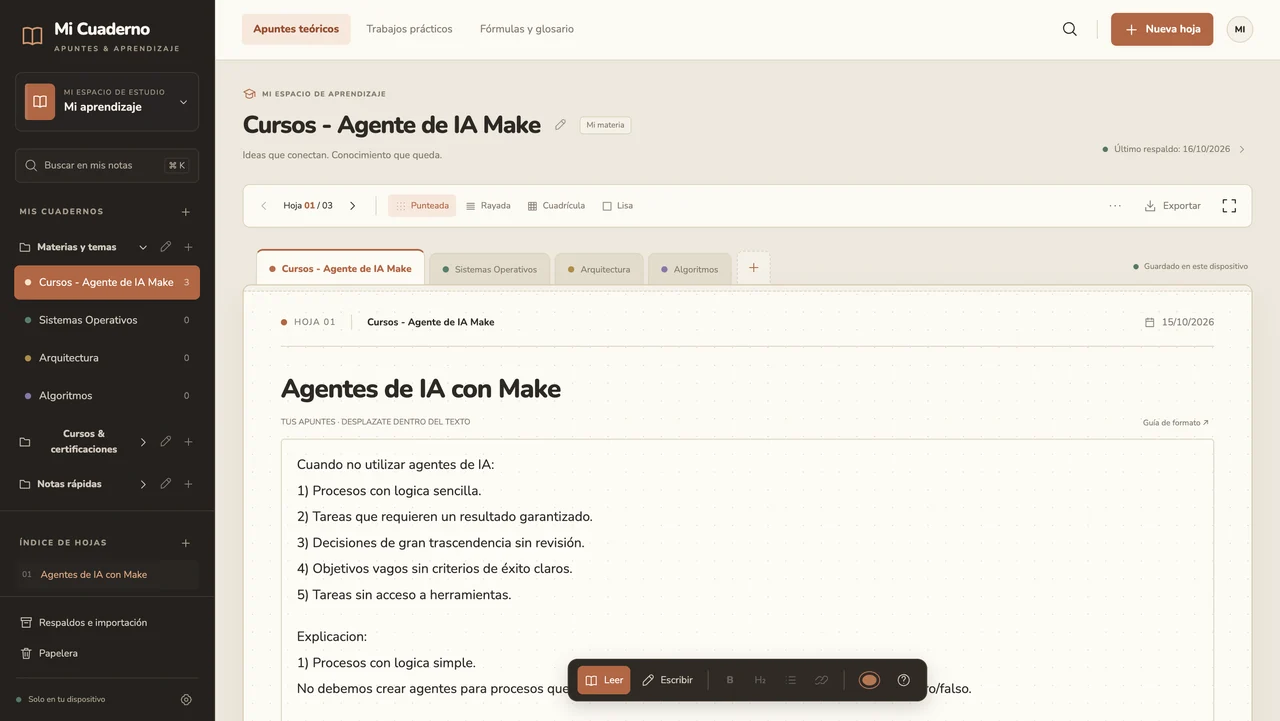
Task: Add a new sheet in Índice de hojas
Action: (185, 543)
